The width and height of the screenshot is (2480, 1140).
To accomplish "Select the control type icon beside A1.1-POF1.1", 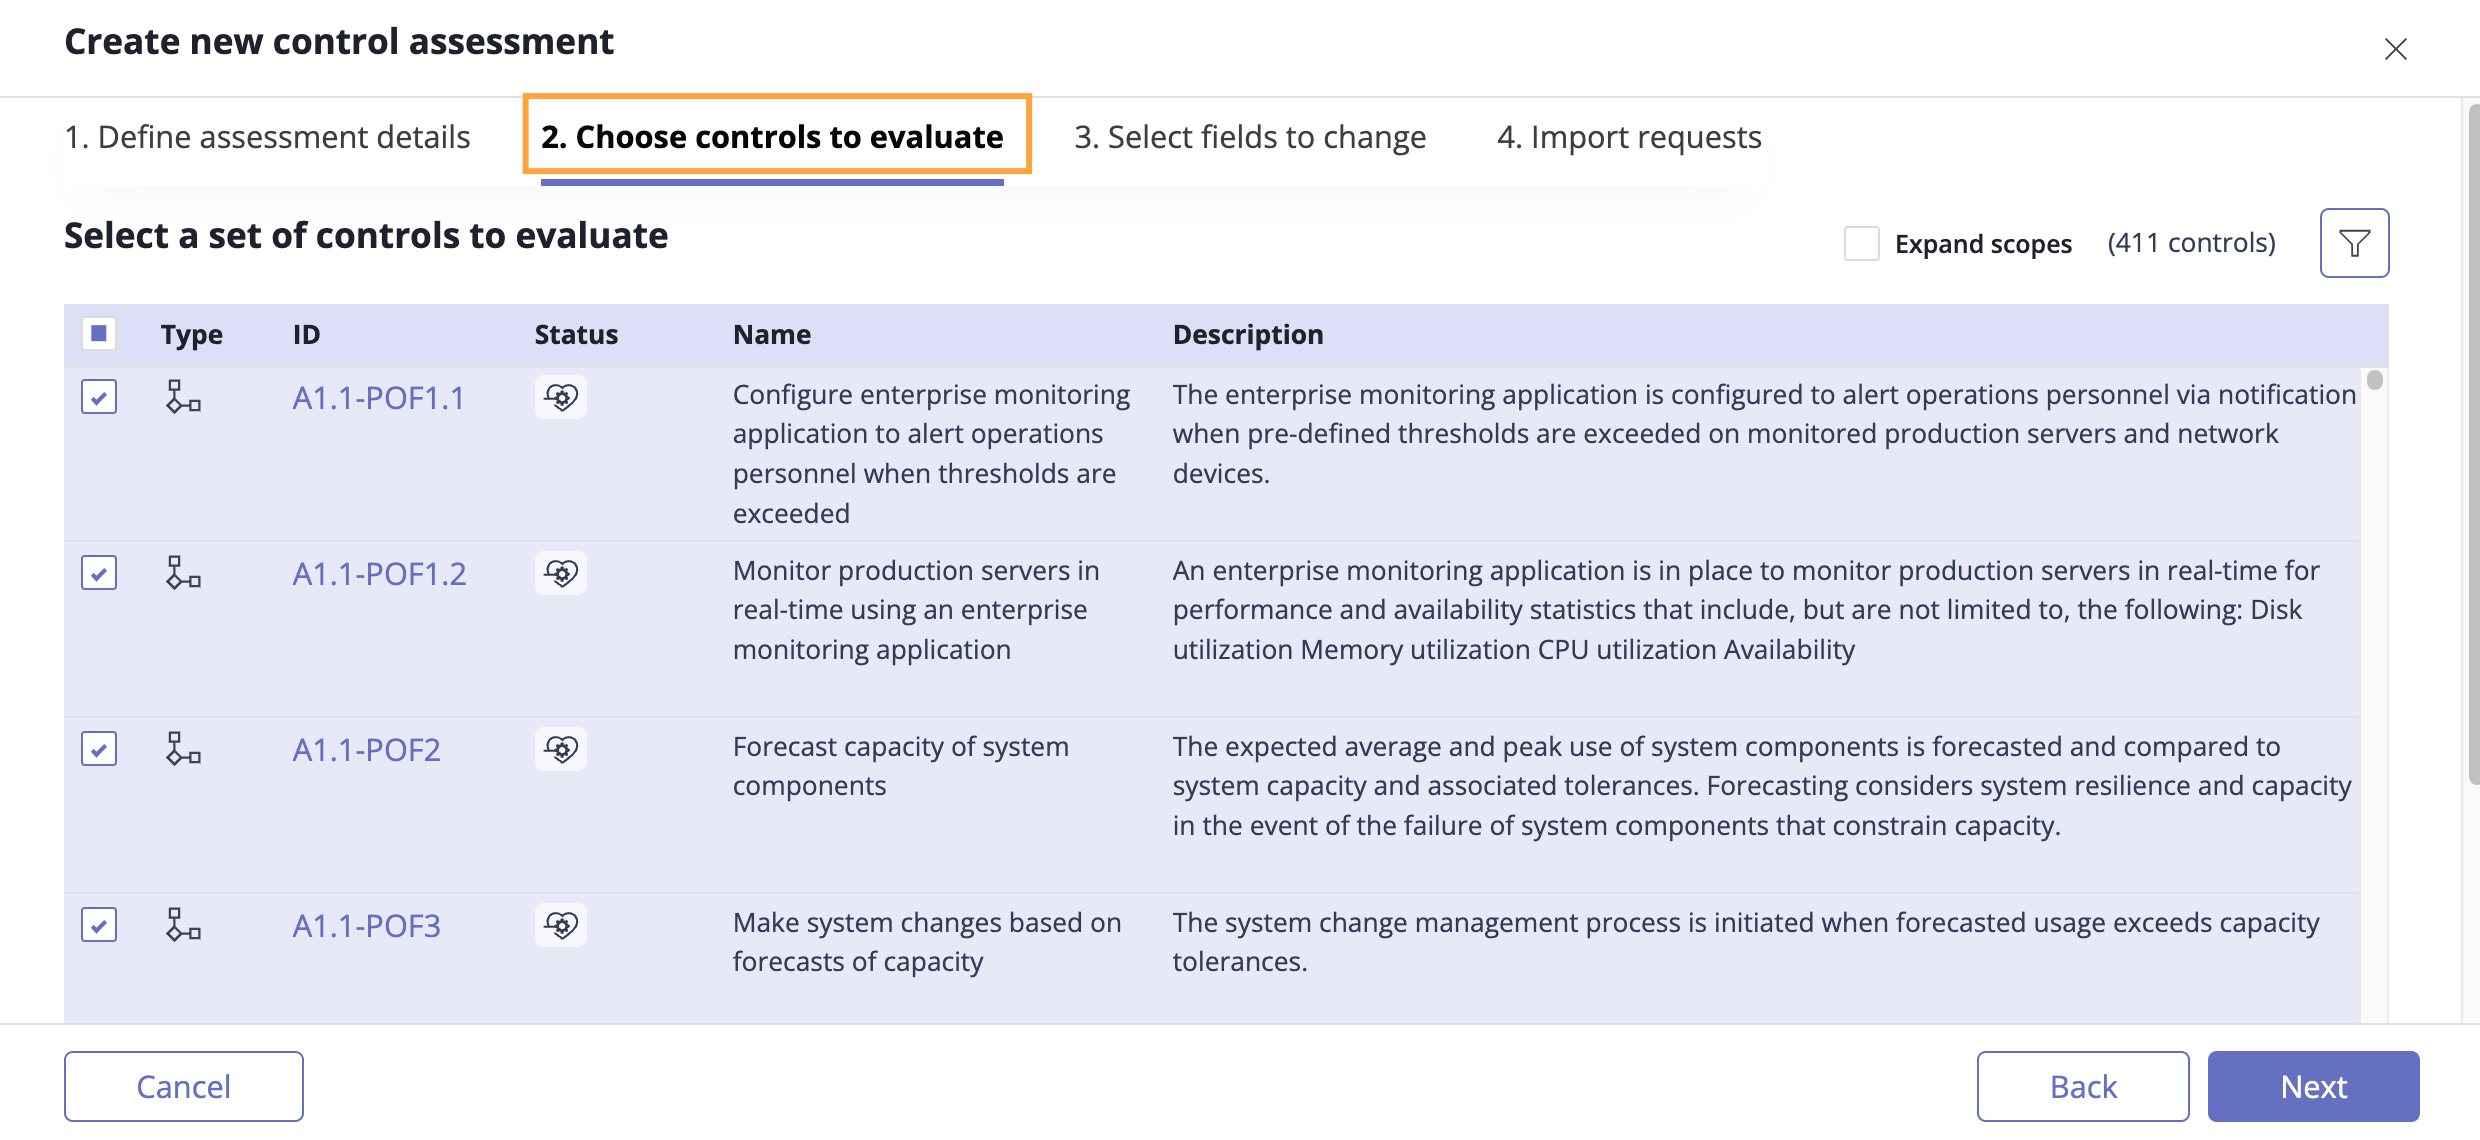I will (184, 398).
